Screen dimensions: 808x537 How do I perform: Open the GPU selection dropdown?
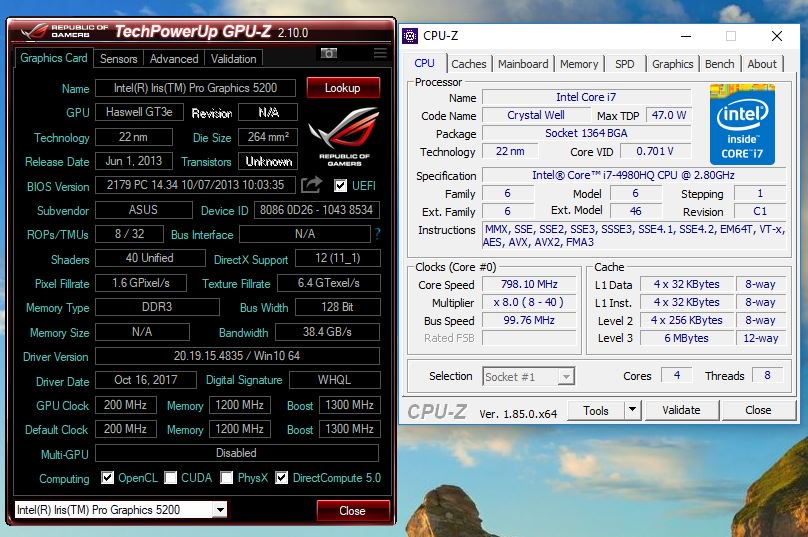(121, 510)
